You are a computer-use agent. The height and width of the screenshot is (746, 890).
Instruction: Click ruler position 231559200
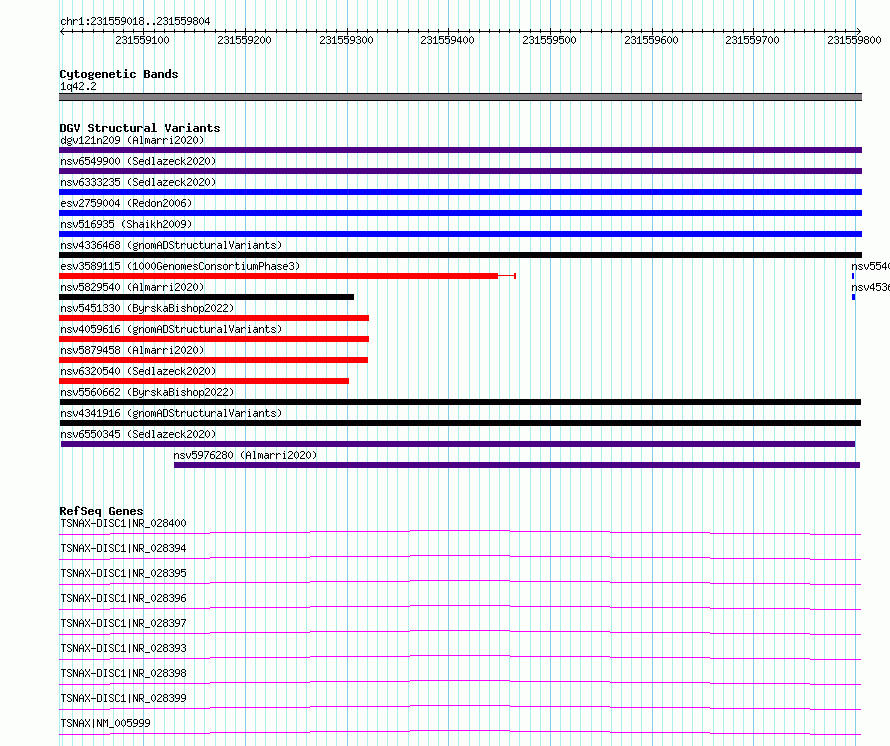245,40
